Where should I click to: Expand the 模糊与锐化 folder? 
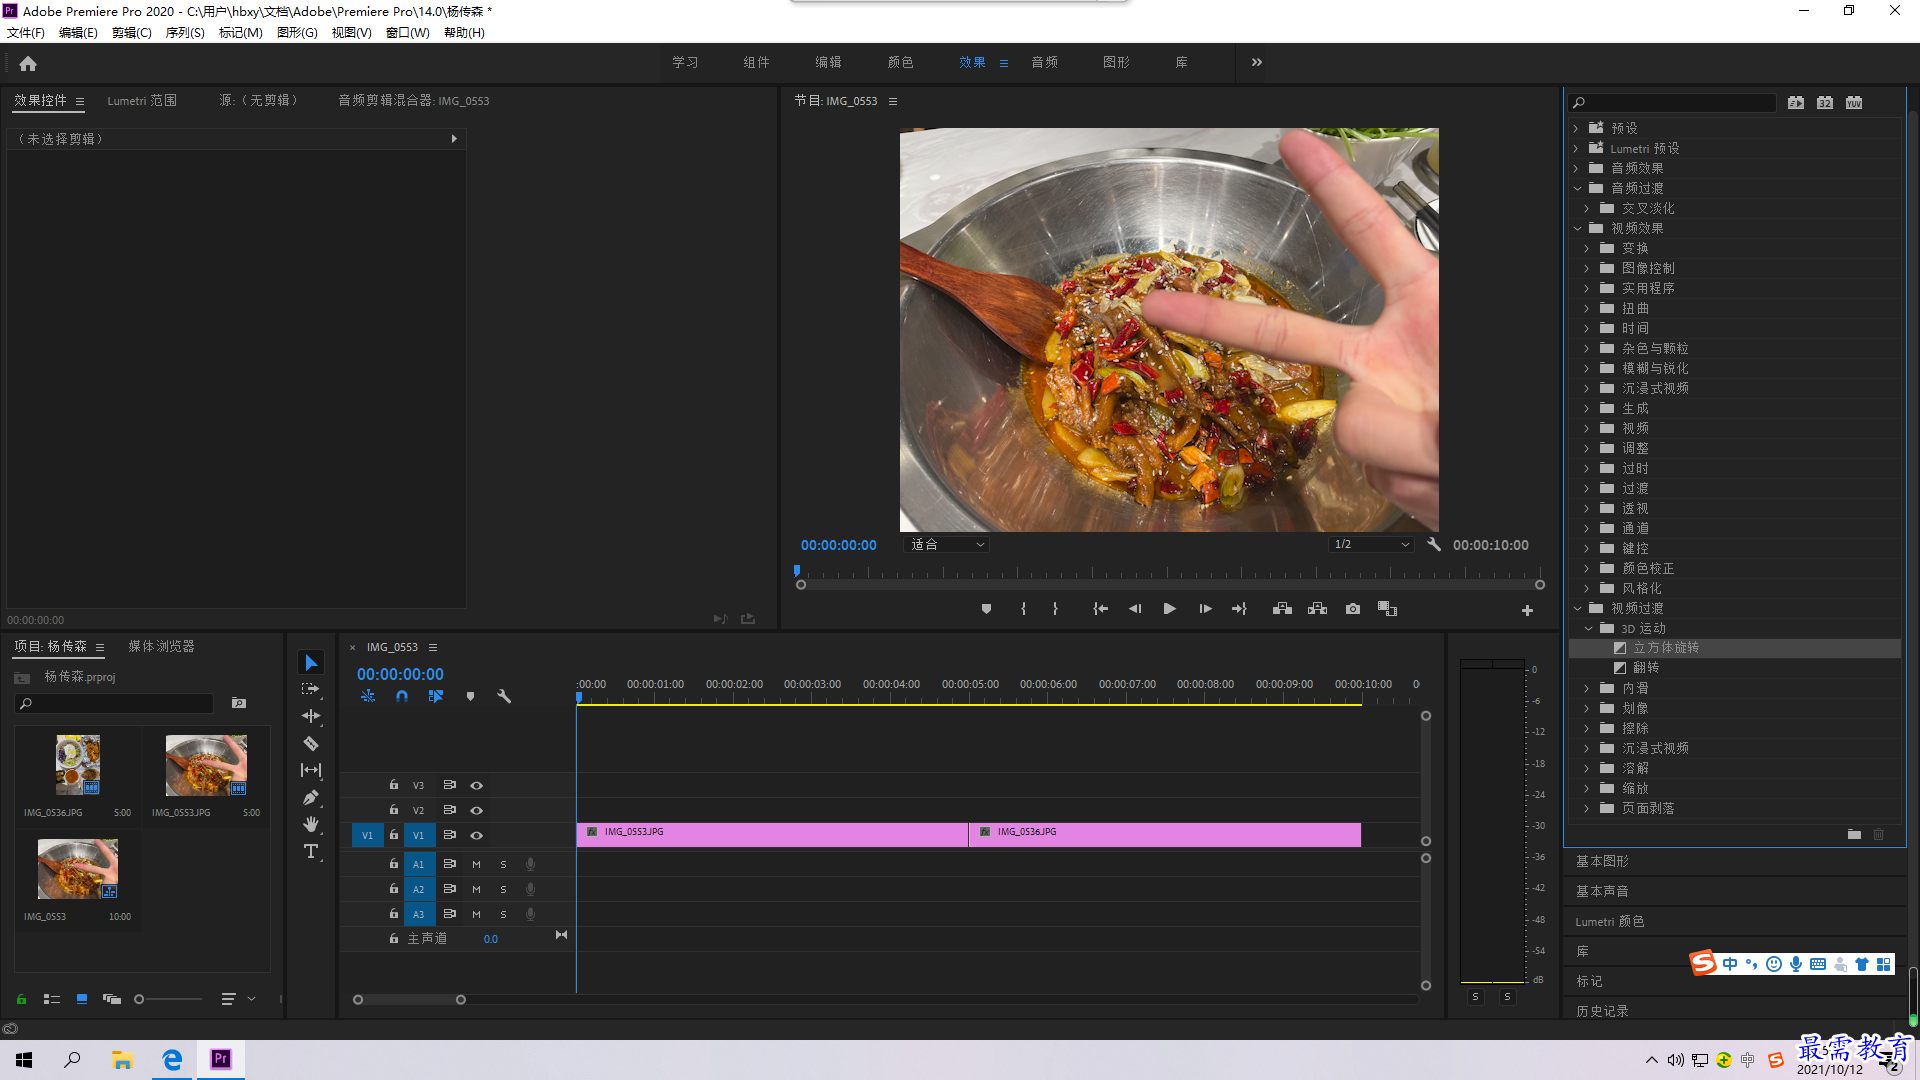click(x=1586, y=369)
